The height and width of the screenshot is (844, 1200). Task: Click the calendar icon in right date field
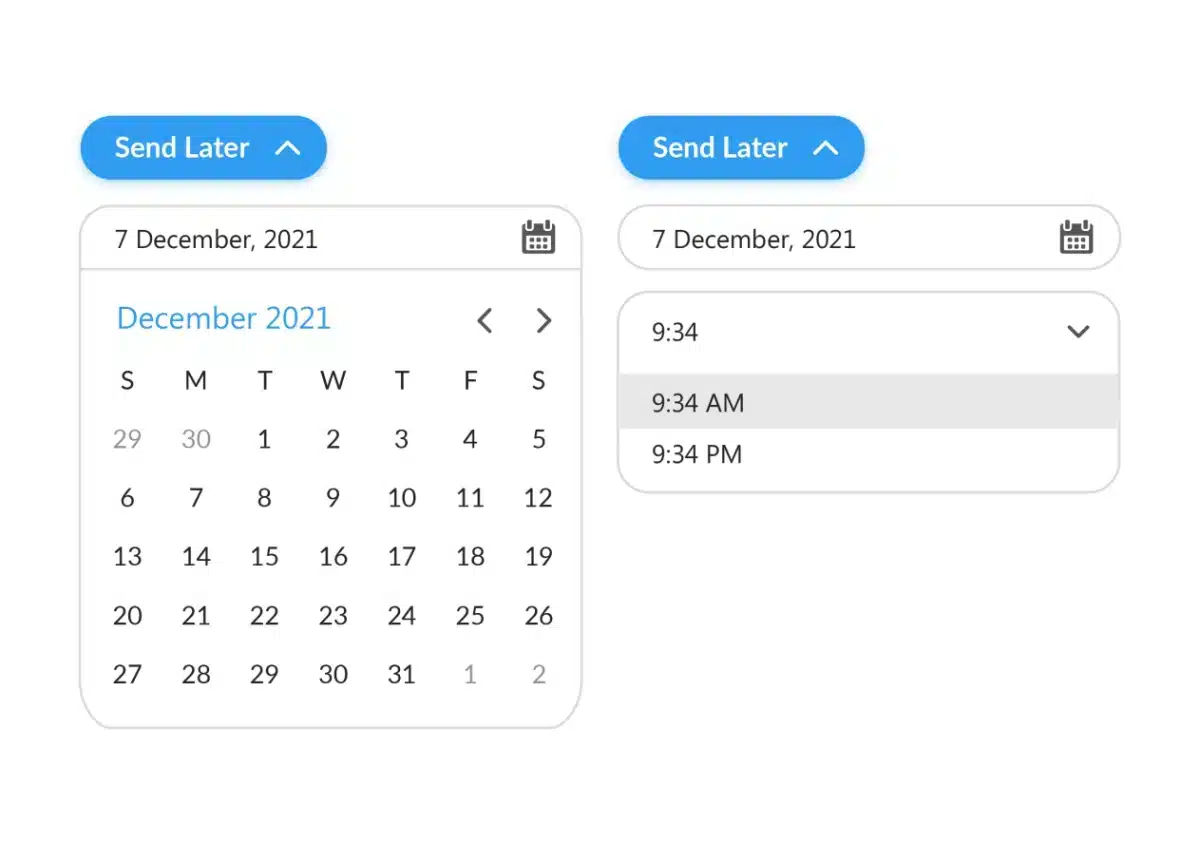pos(1076,238)
